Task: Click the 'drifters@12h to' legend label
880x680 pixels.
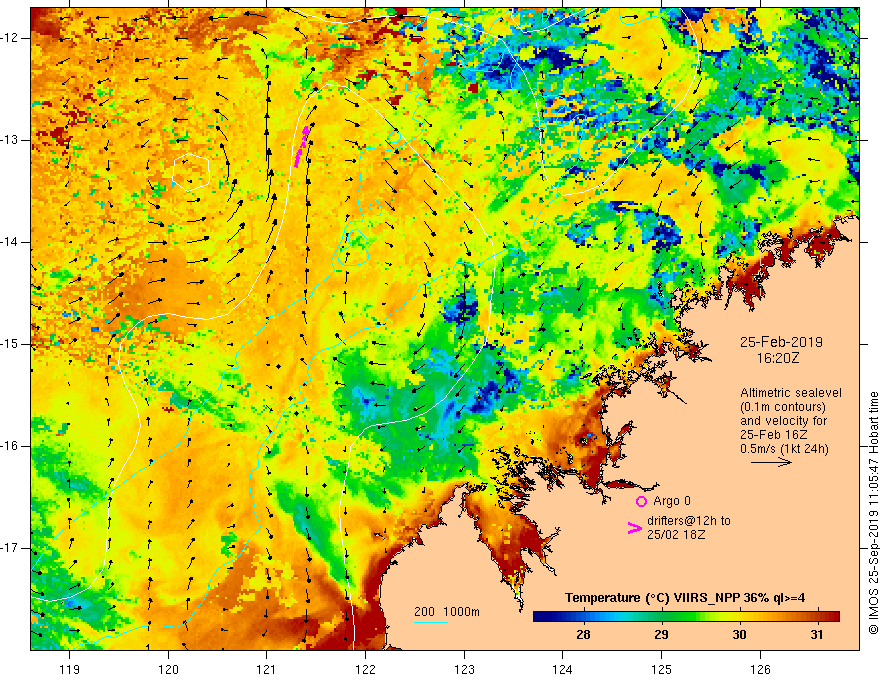Action: coord(689,521)
